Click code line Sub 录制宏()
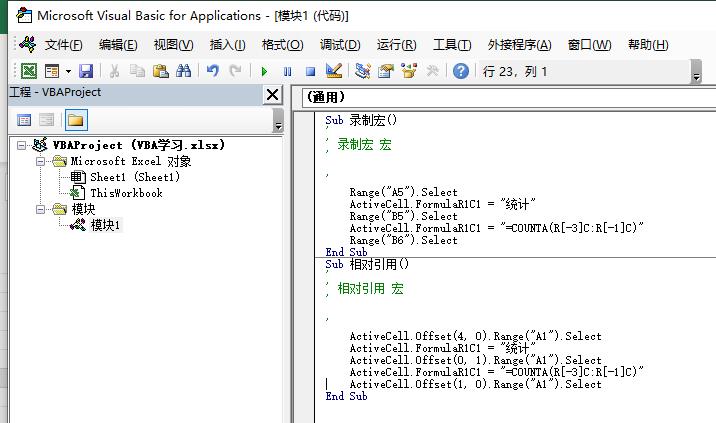Image resolution: width=716 pixels, height=423 pixels. pyautogui.click(x=361, y=120)
